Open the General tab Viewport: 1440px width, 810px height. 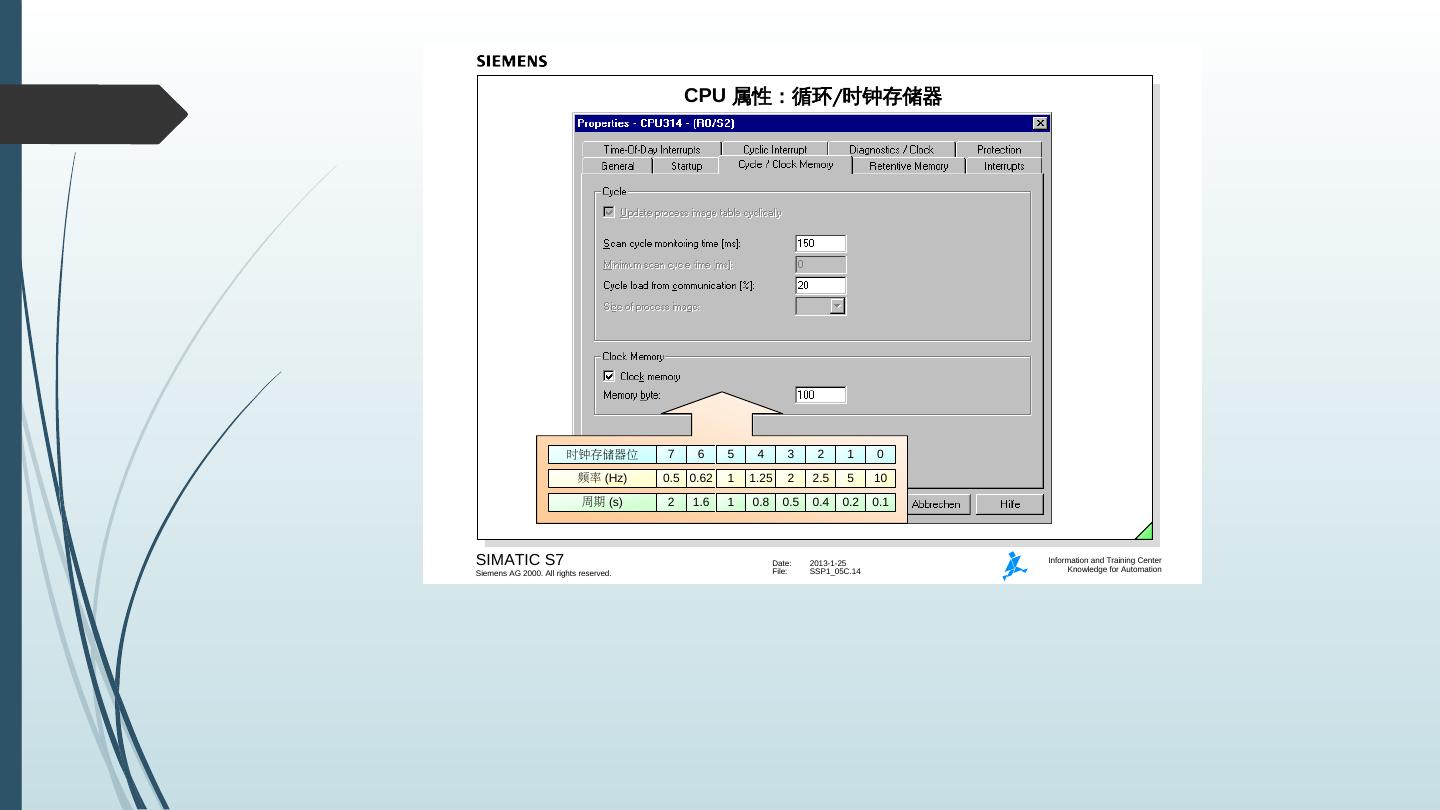(618, 166)
